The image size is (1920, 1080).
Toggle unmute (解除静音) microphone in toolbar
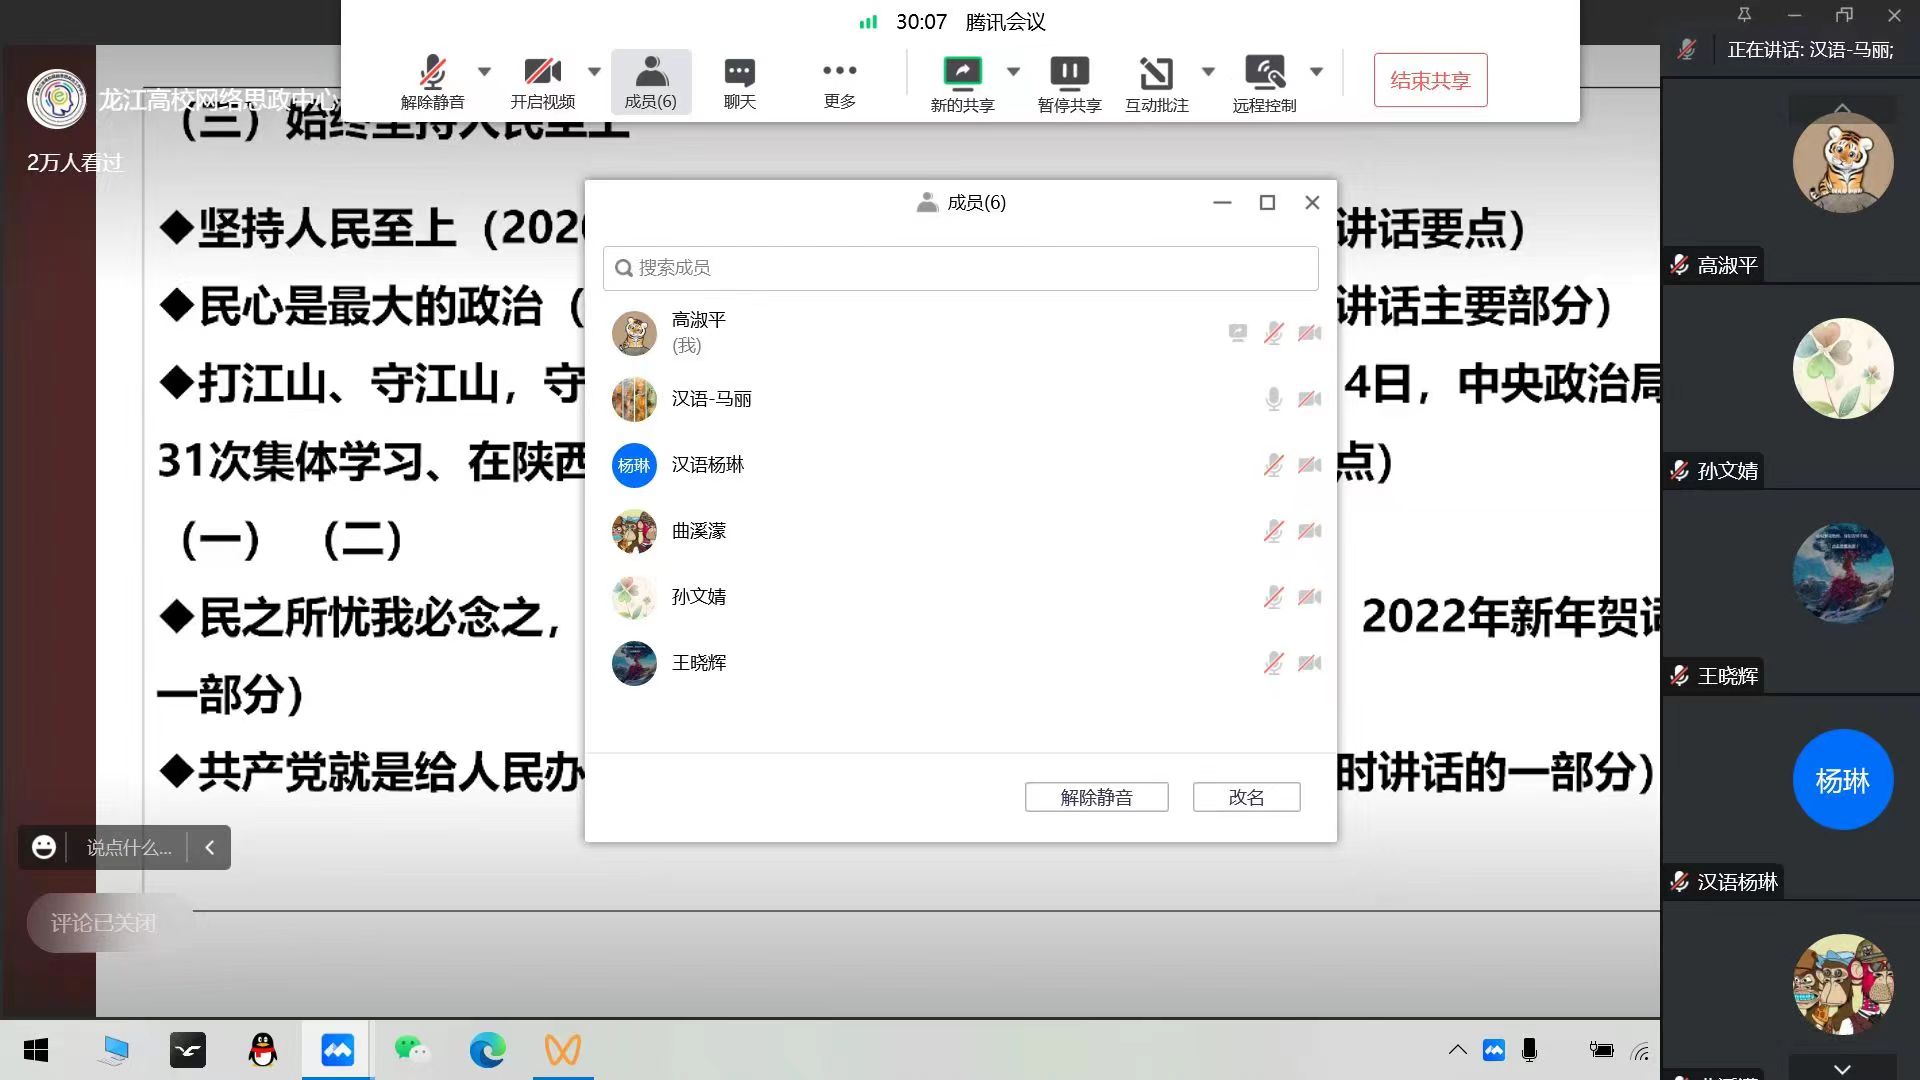[x=432, y=73]
